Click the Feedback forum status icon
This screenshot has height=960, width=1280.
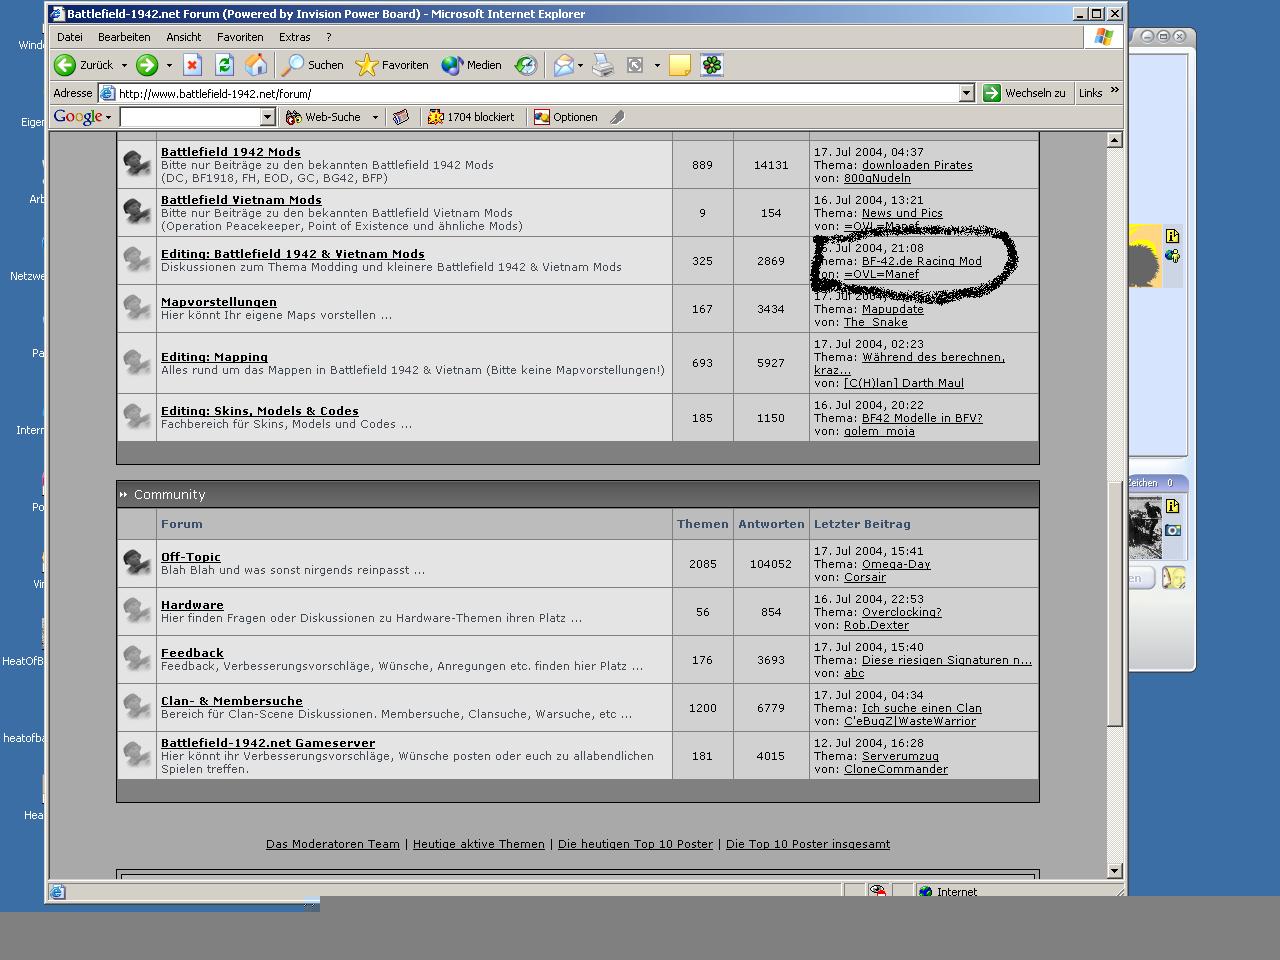(137, 659)
